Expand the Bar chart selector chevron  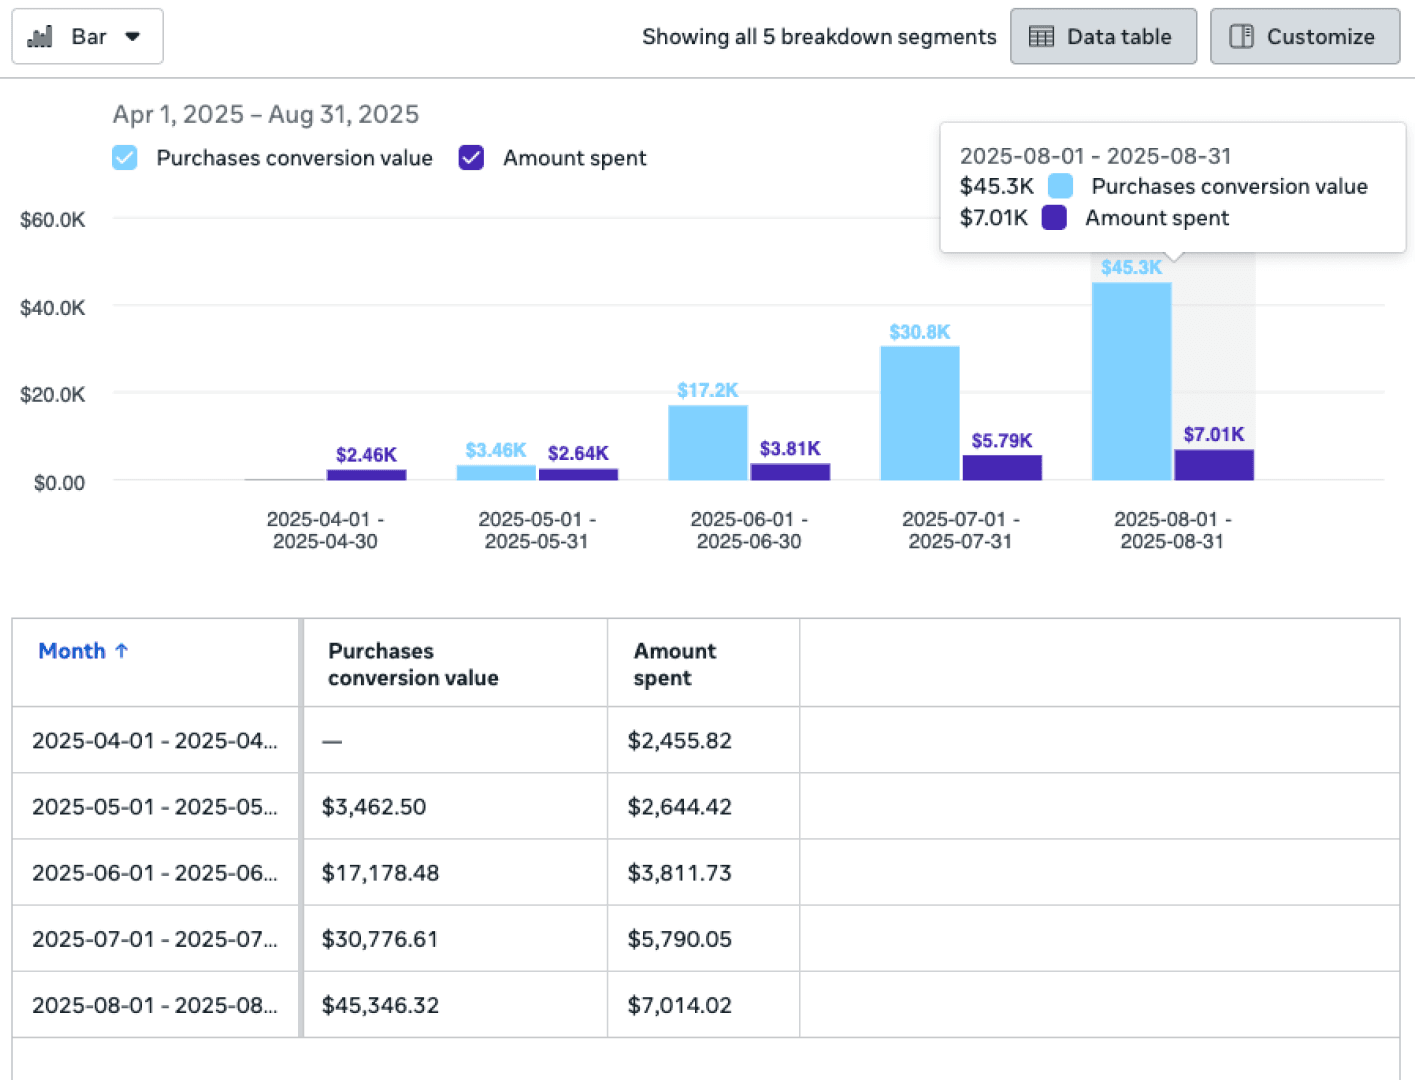click(x=132, y=36)
